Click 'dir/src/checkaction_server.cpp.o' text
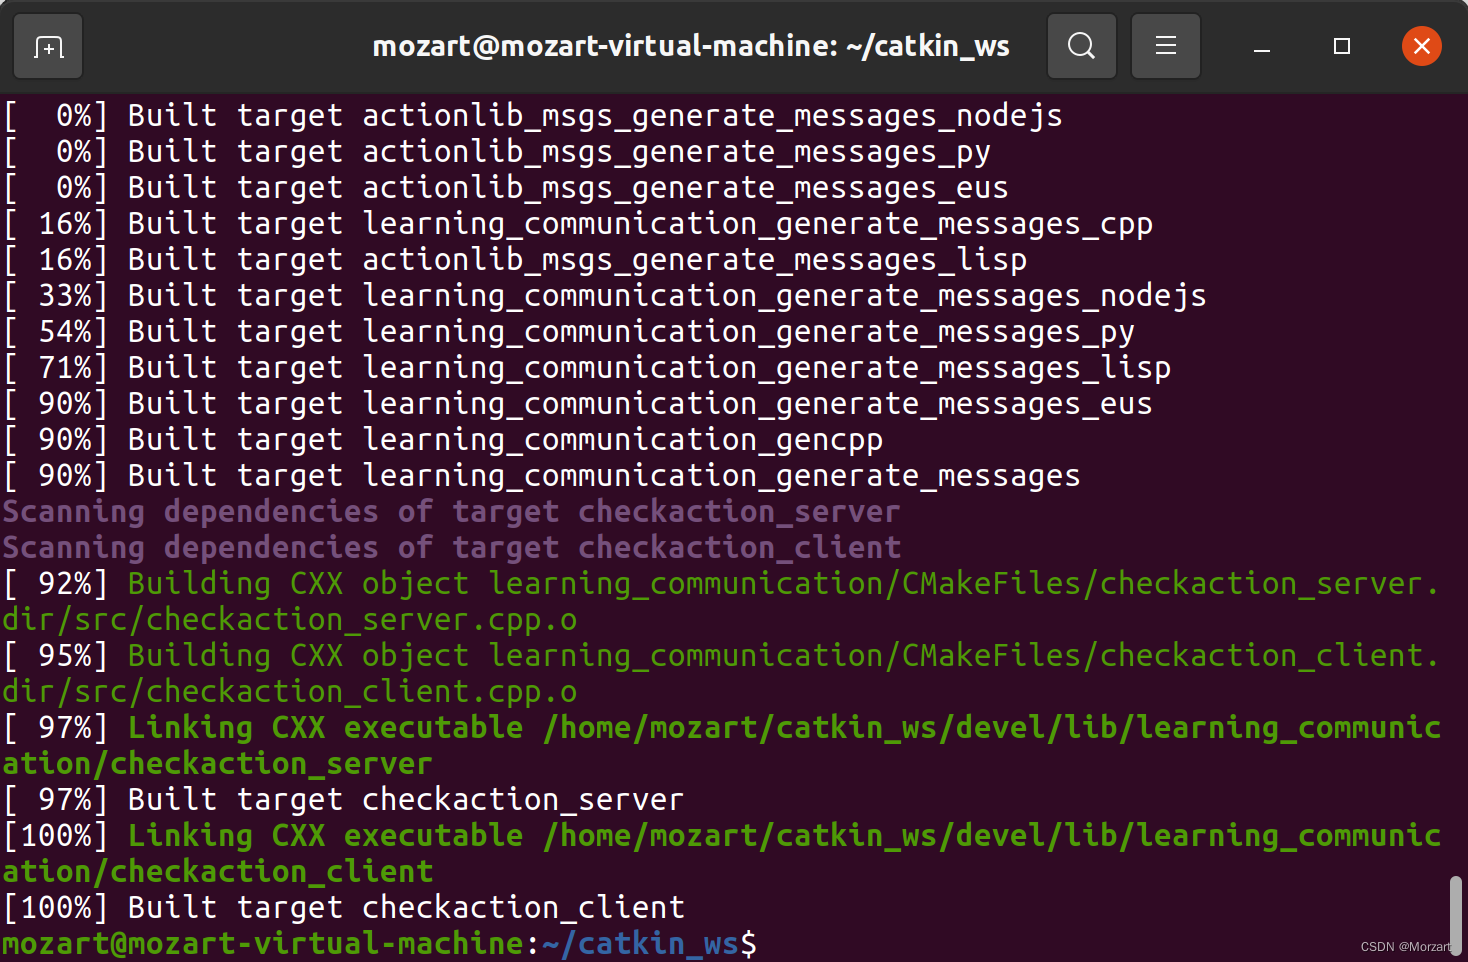Image resolution: width=1468 pixels, height=962 pixels. [x=290, y=620]
